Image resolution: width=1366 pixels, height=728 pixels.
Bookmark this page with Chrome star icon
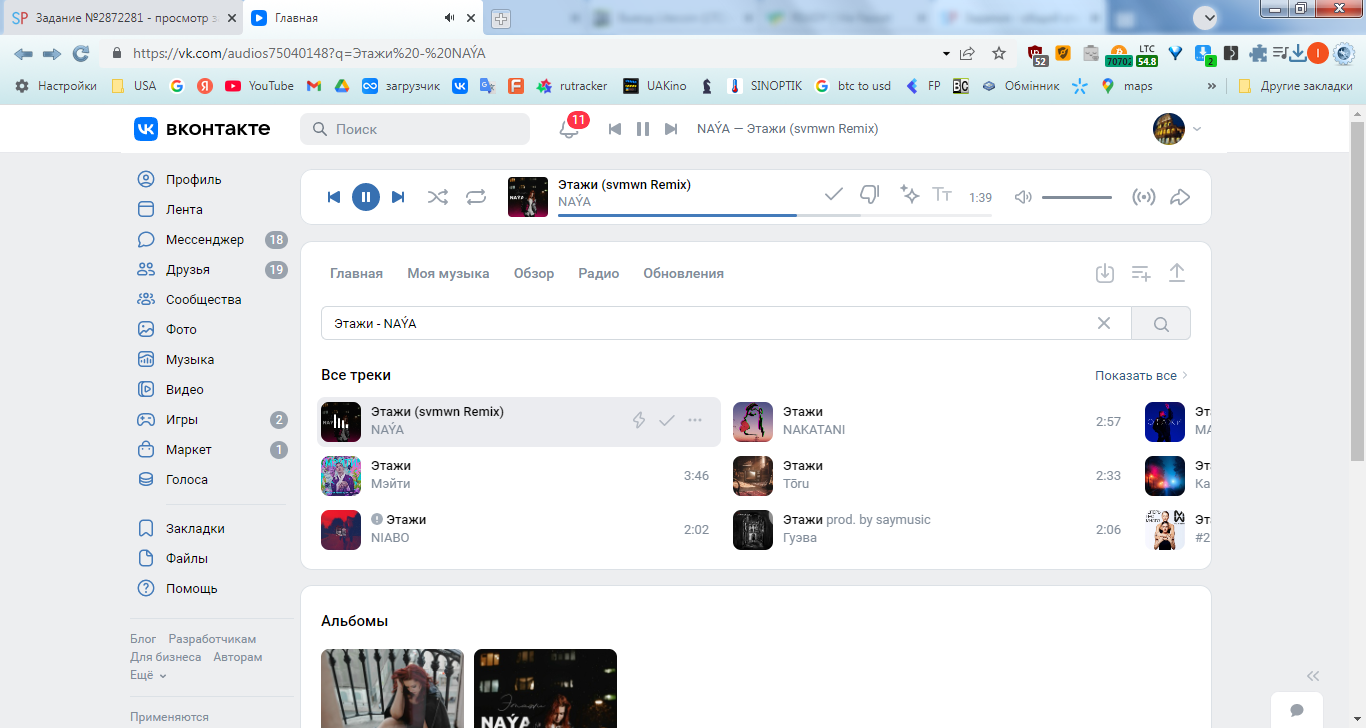click(x=998, y=54)
